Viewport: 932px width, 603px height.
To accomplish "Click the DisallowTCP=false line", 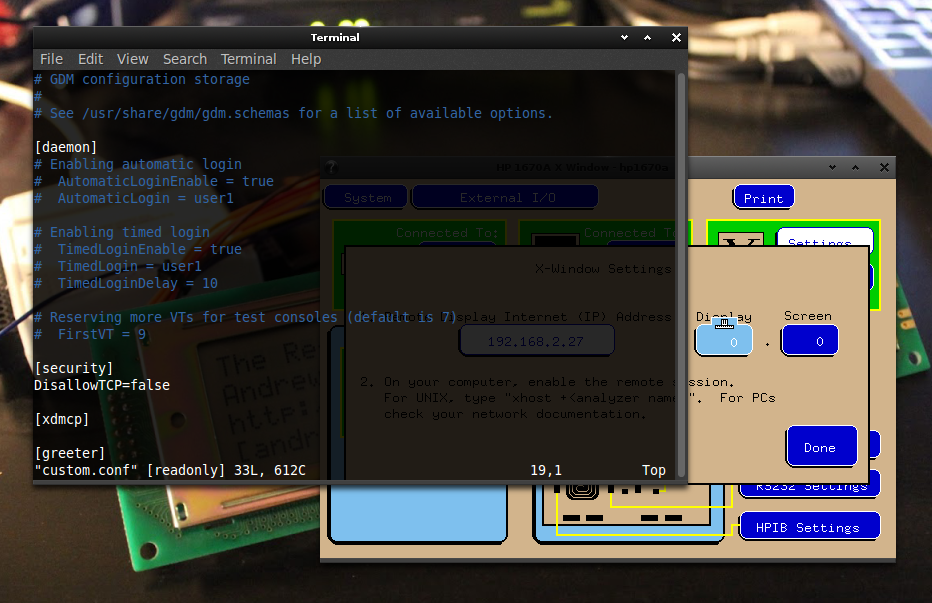I will [102, 385].
